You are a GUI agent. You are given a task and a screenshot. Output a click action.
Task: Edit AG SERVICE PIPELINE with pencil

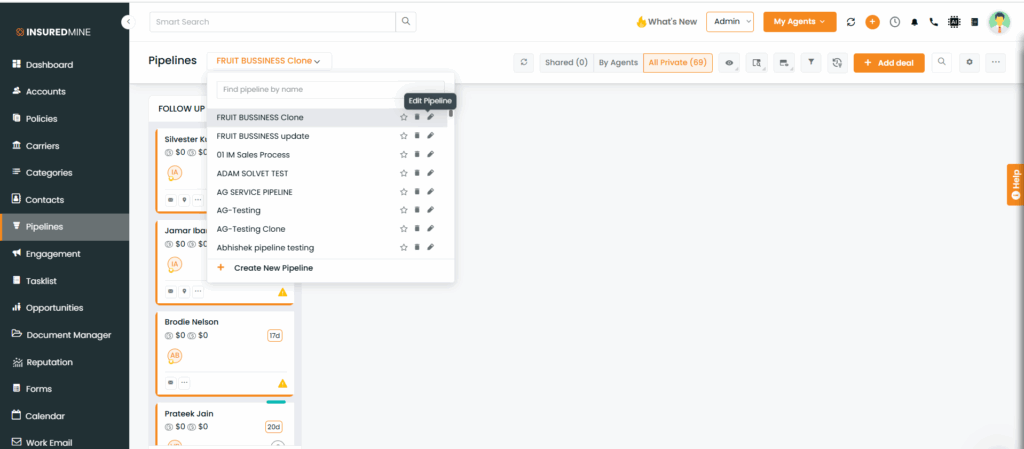point(430,191)
